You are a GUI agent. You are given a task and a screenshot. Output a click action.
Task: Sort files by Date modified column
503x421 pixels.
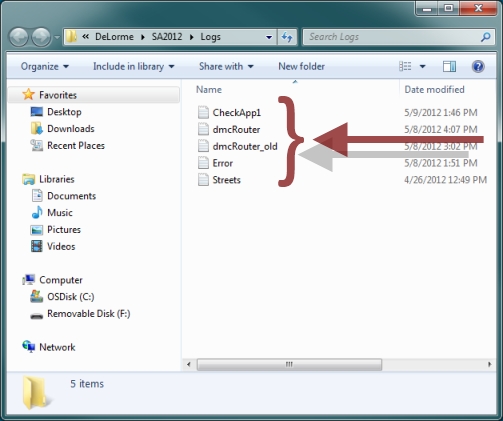(434, 90)
